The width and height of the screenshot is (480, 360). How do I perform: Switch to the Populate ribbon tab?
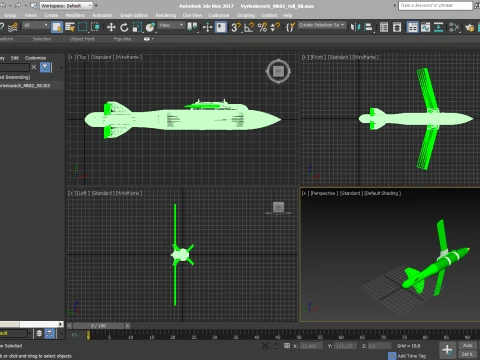[122, 39]
